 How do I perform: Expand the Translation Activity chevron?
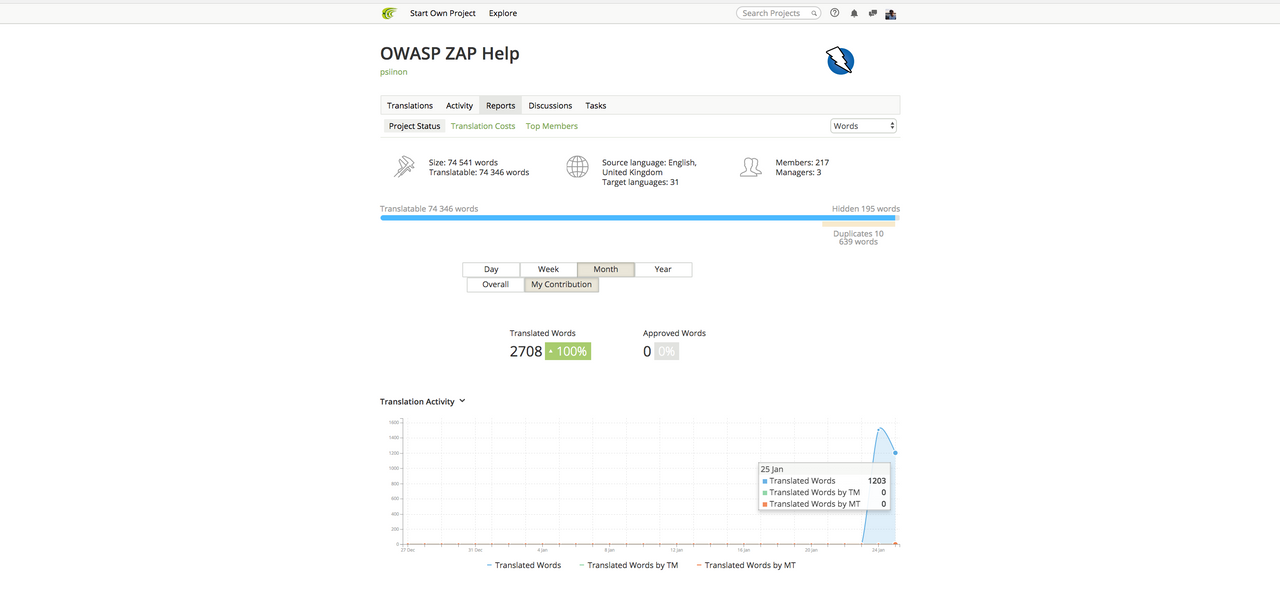tap(462, 401)
